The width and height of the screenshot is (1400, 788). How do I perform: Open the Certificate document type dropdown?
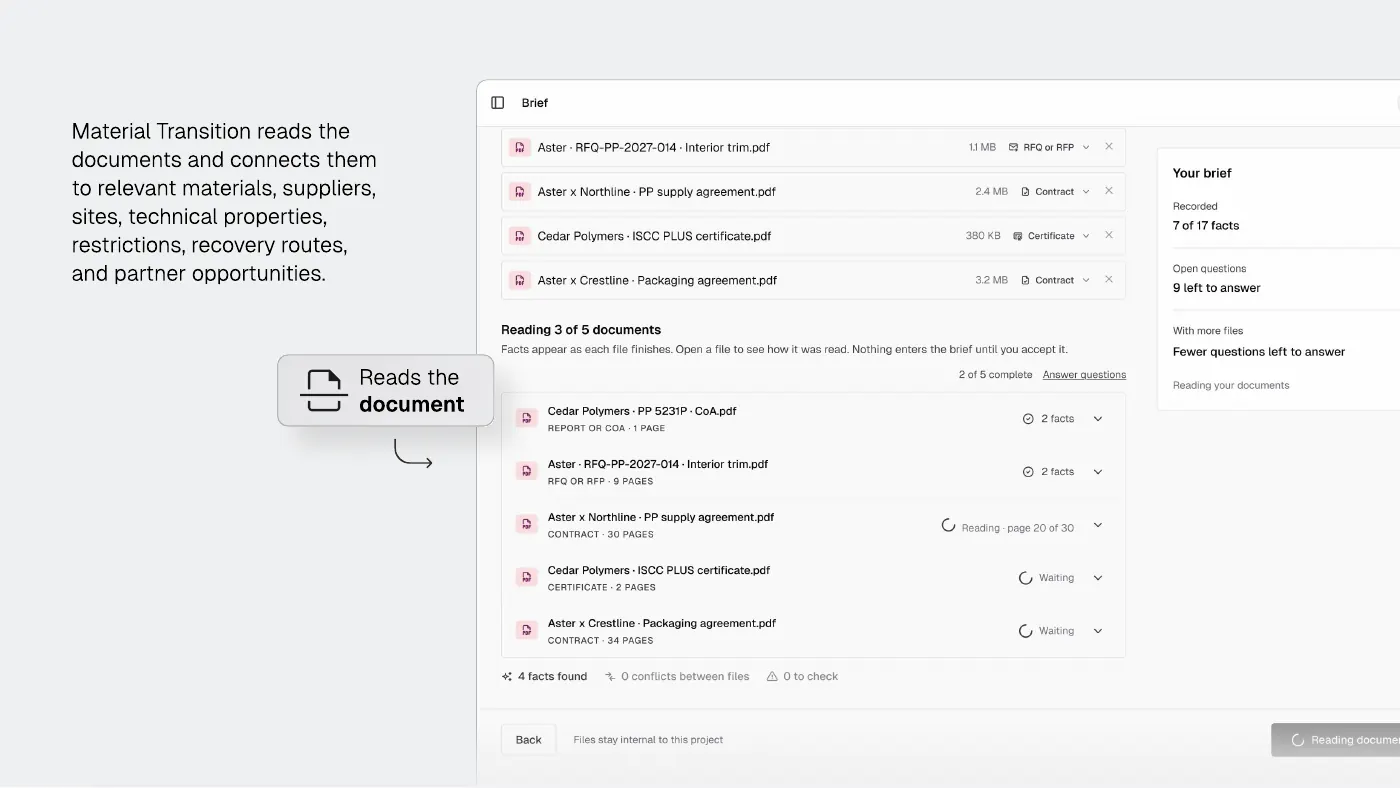1052,236
